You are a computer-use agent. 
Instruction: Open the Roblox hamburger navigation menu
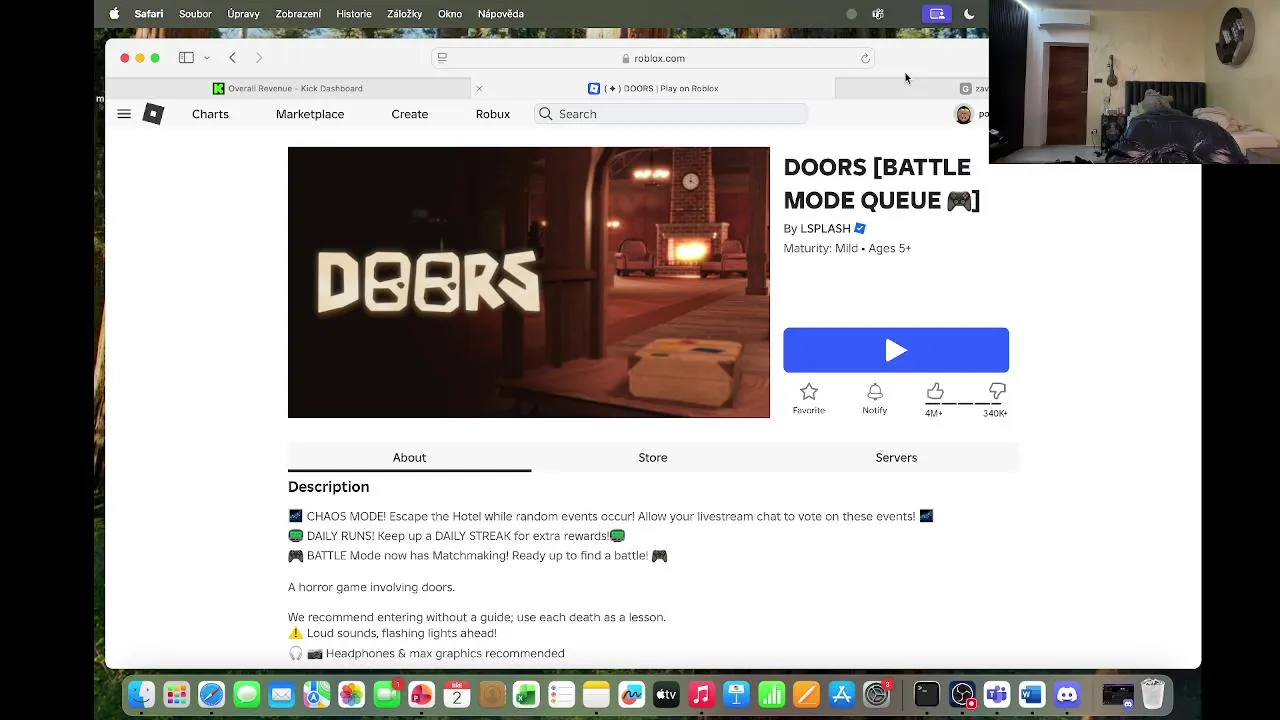(x=124, y=114)
